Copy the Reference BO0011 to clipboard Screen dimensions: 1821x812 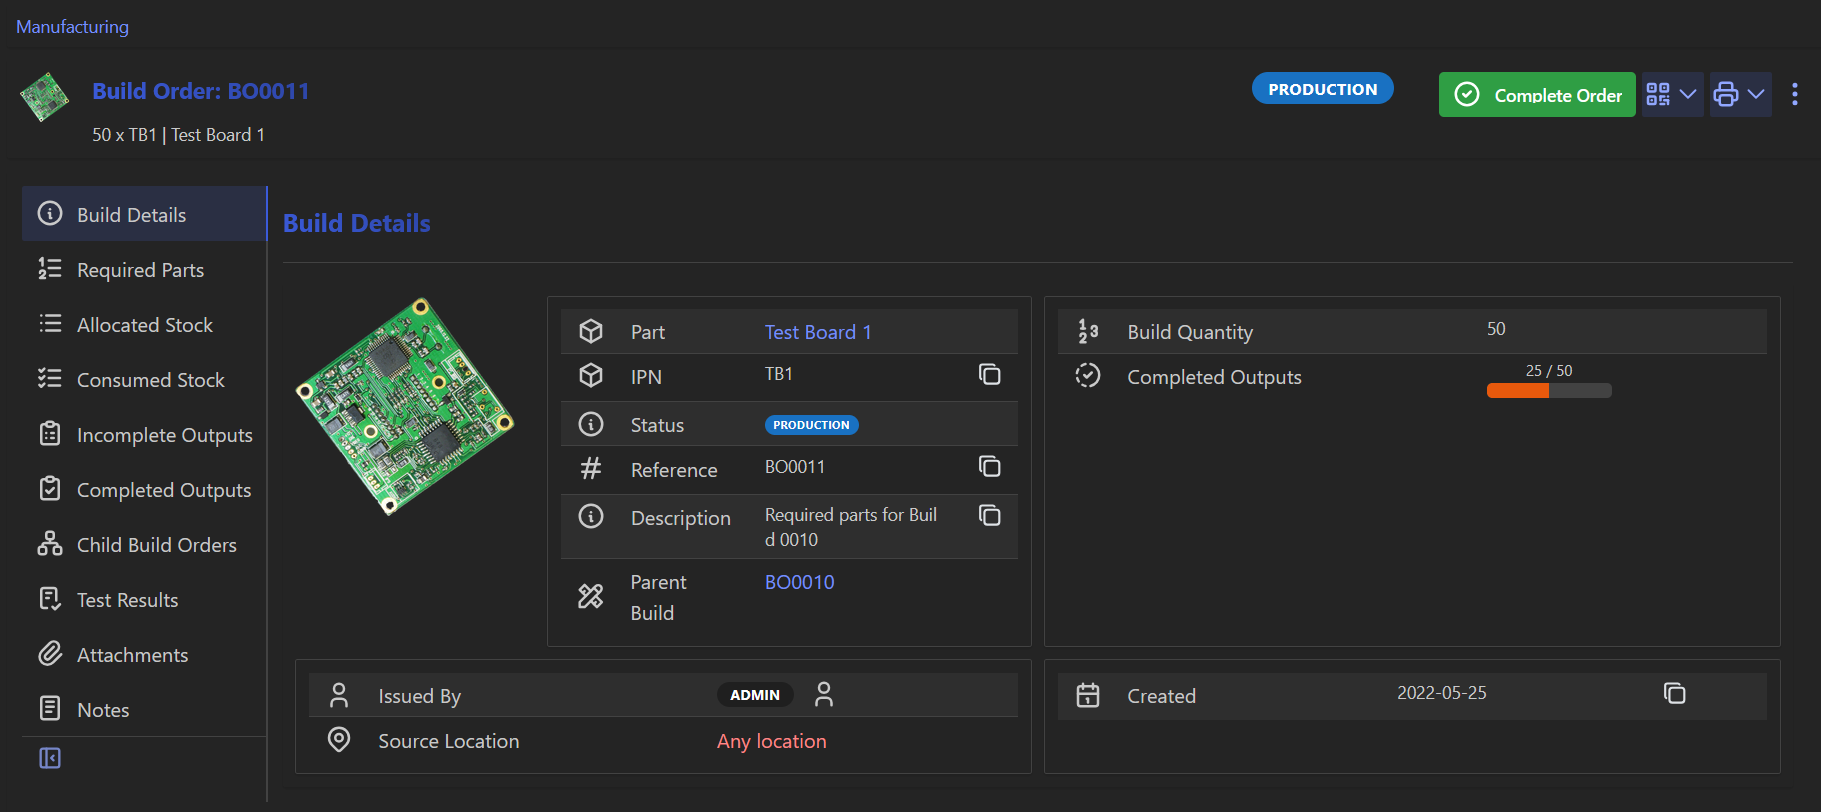point(989,466)
